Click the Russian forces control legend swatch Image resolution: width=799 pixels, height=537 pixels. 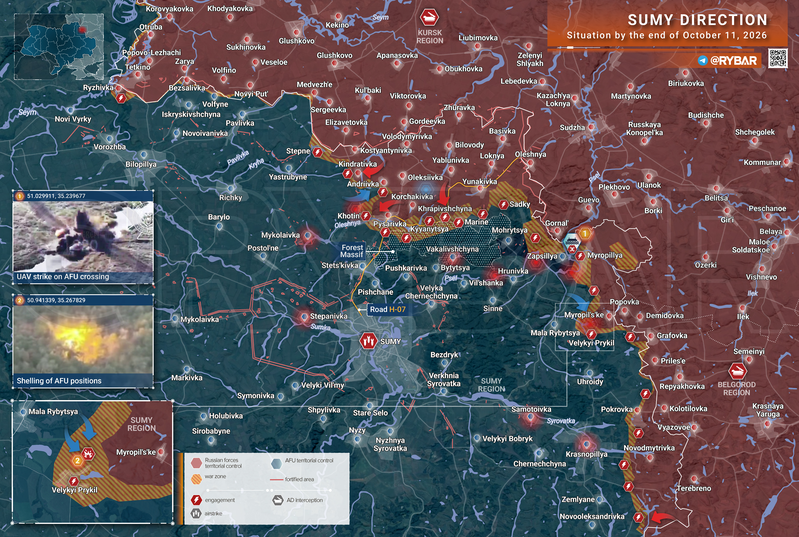pos(196,463)
